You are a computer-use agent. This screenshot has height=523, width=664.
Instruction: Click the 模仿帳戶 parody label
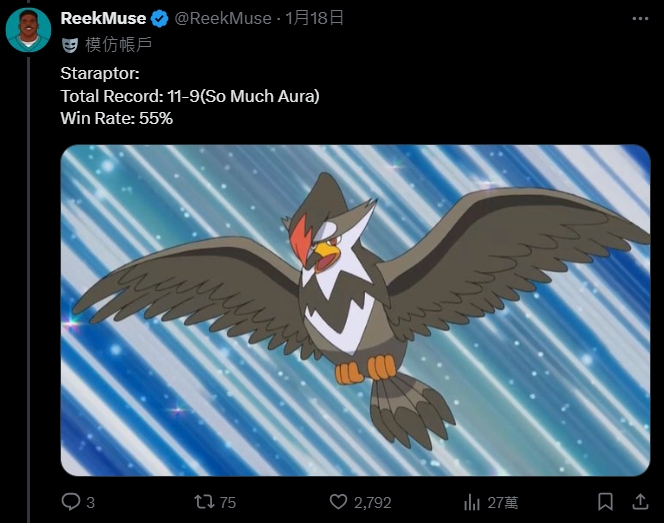tap(119, 44)
